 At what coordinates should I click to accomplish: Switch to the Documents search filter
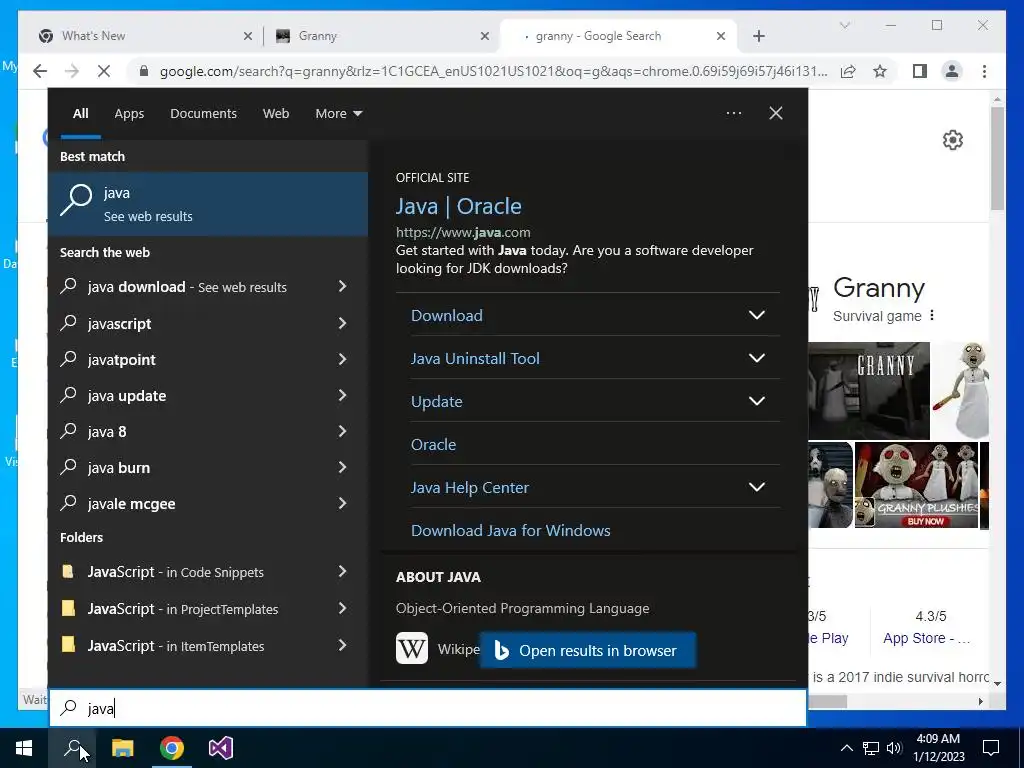pos(203,114)
